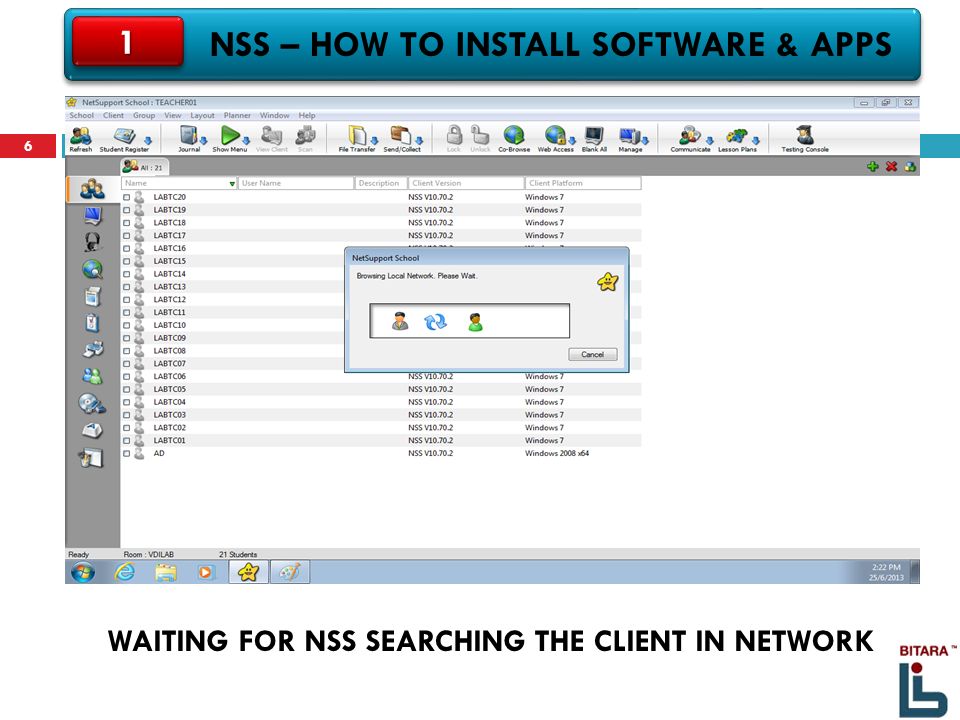Select the printer sidebar icon
This screenshot has height=720, width=960.
tap(93, 350)
